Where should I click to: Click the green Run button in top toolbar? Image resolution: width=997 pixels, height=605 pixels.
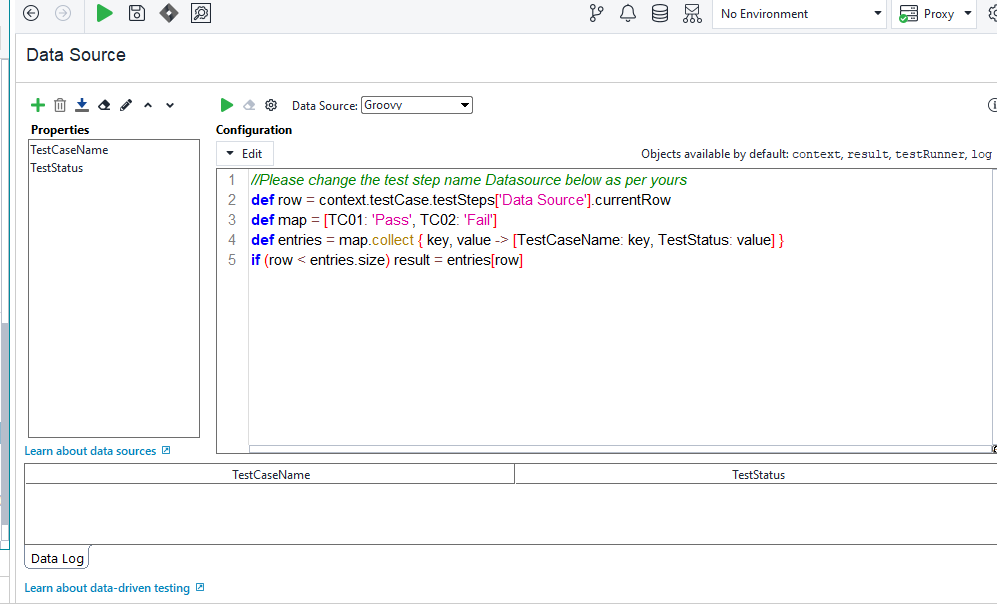105,13
